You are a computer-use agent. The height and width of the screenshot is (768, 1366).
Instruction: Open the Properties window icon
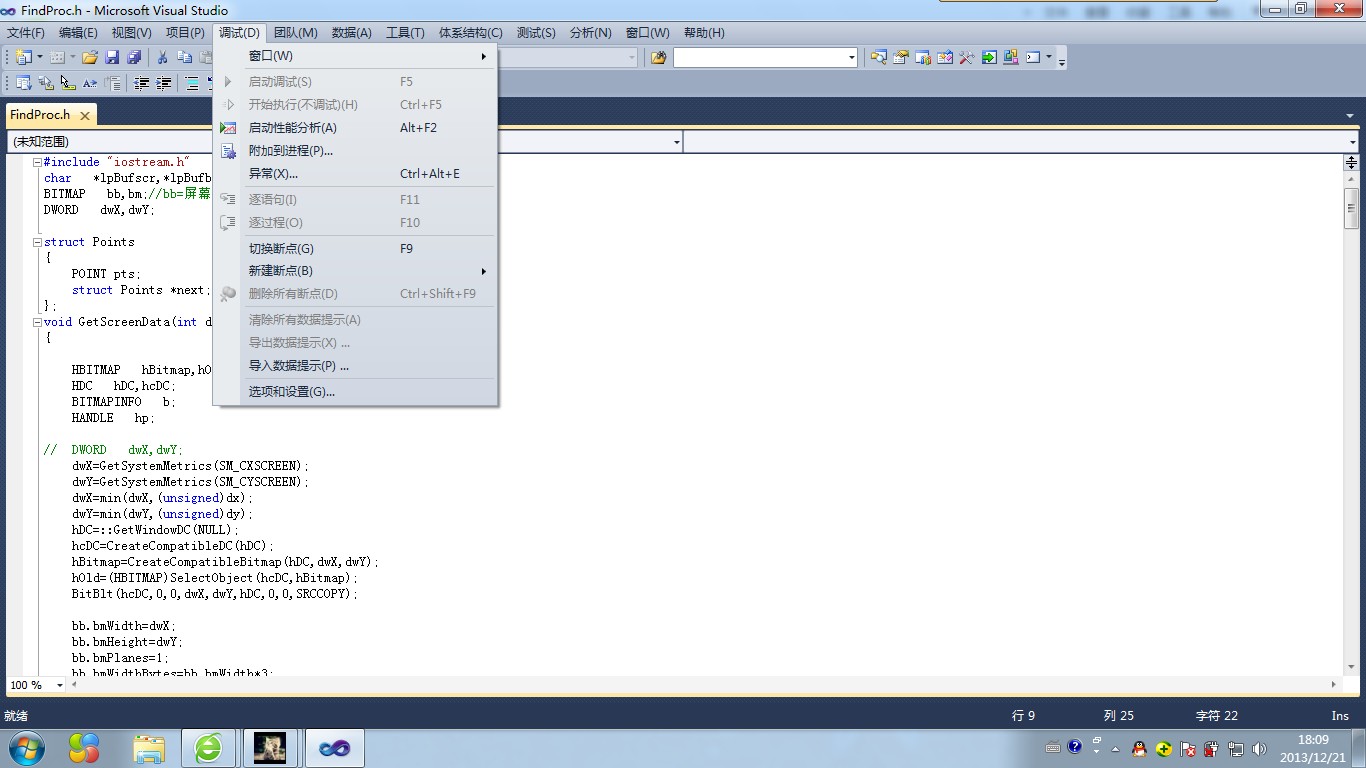(901, 57)
